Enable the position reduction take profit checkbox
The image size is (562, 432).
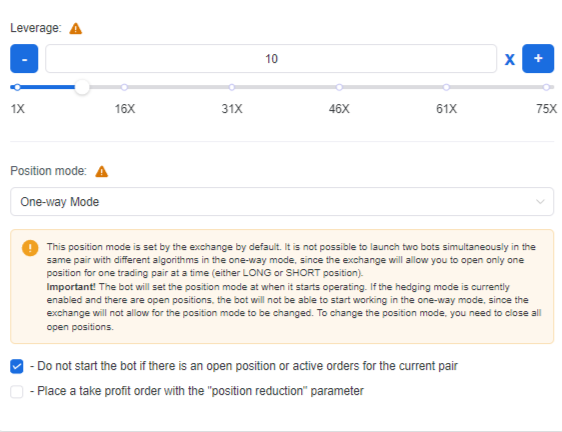coord(17,391)
